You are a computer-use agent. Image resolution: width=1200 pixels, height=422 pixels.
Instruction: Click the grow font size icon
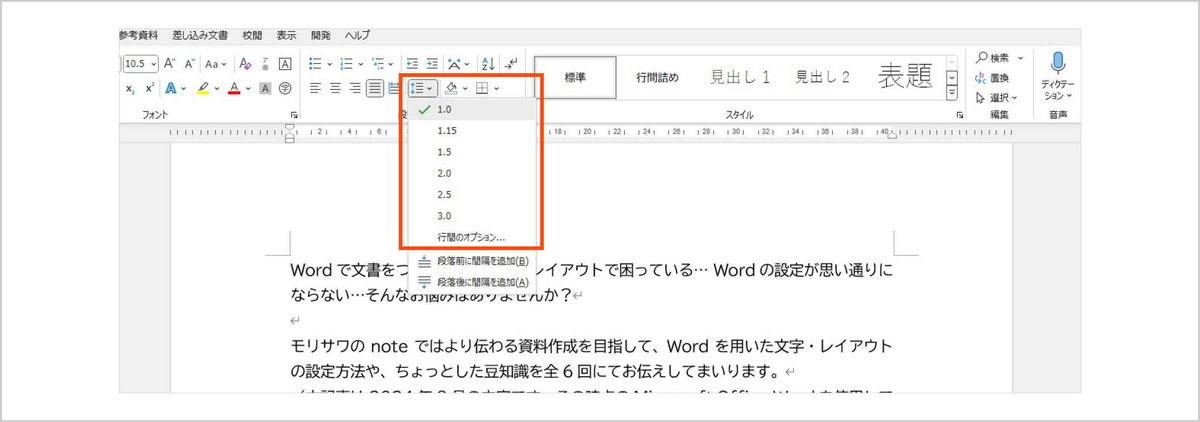[x=171, y=63]
